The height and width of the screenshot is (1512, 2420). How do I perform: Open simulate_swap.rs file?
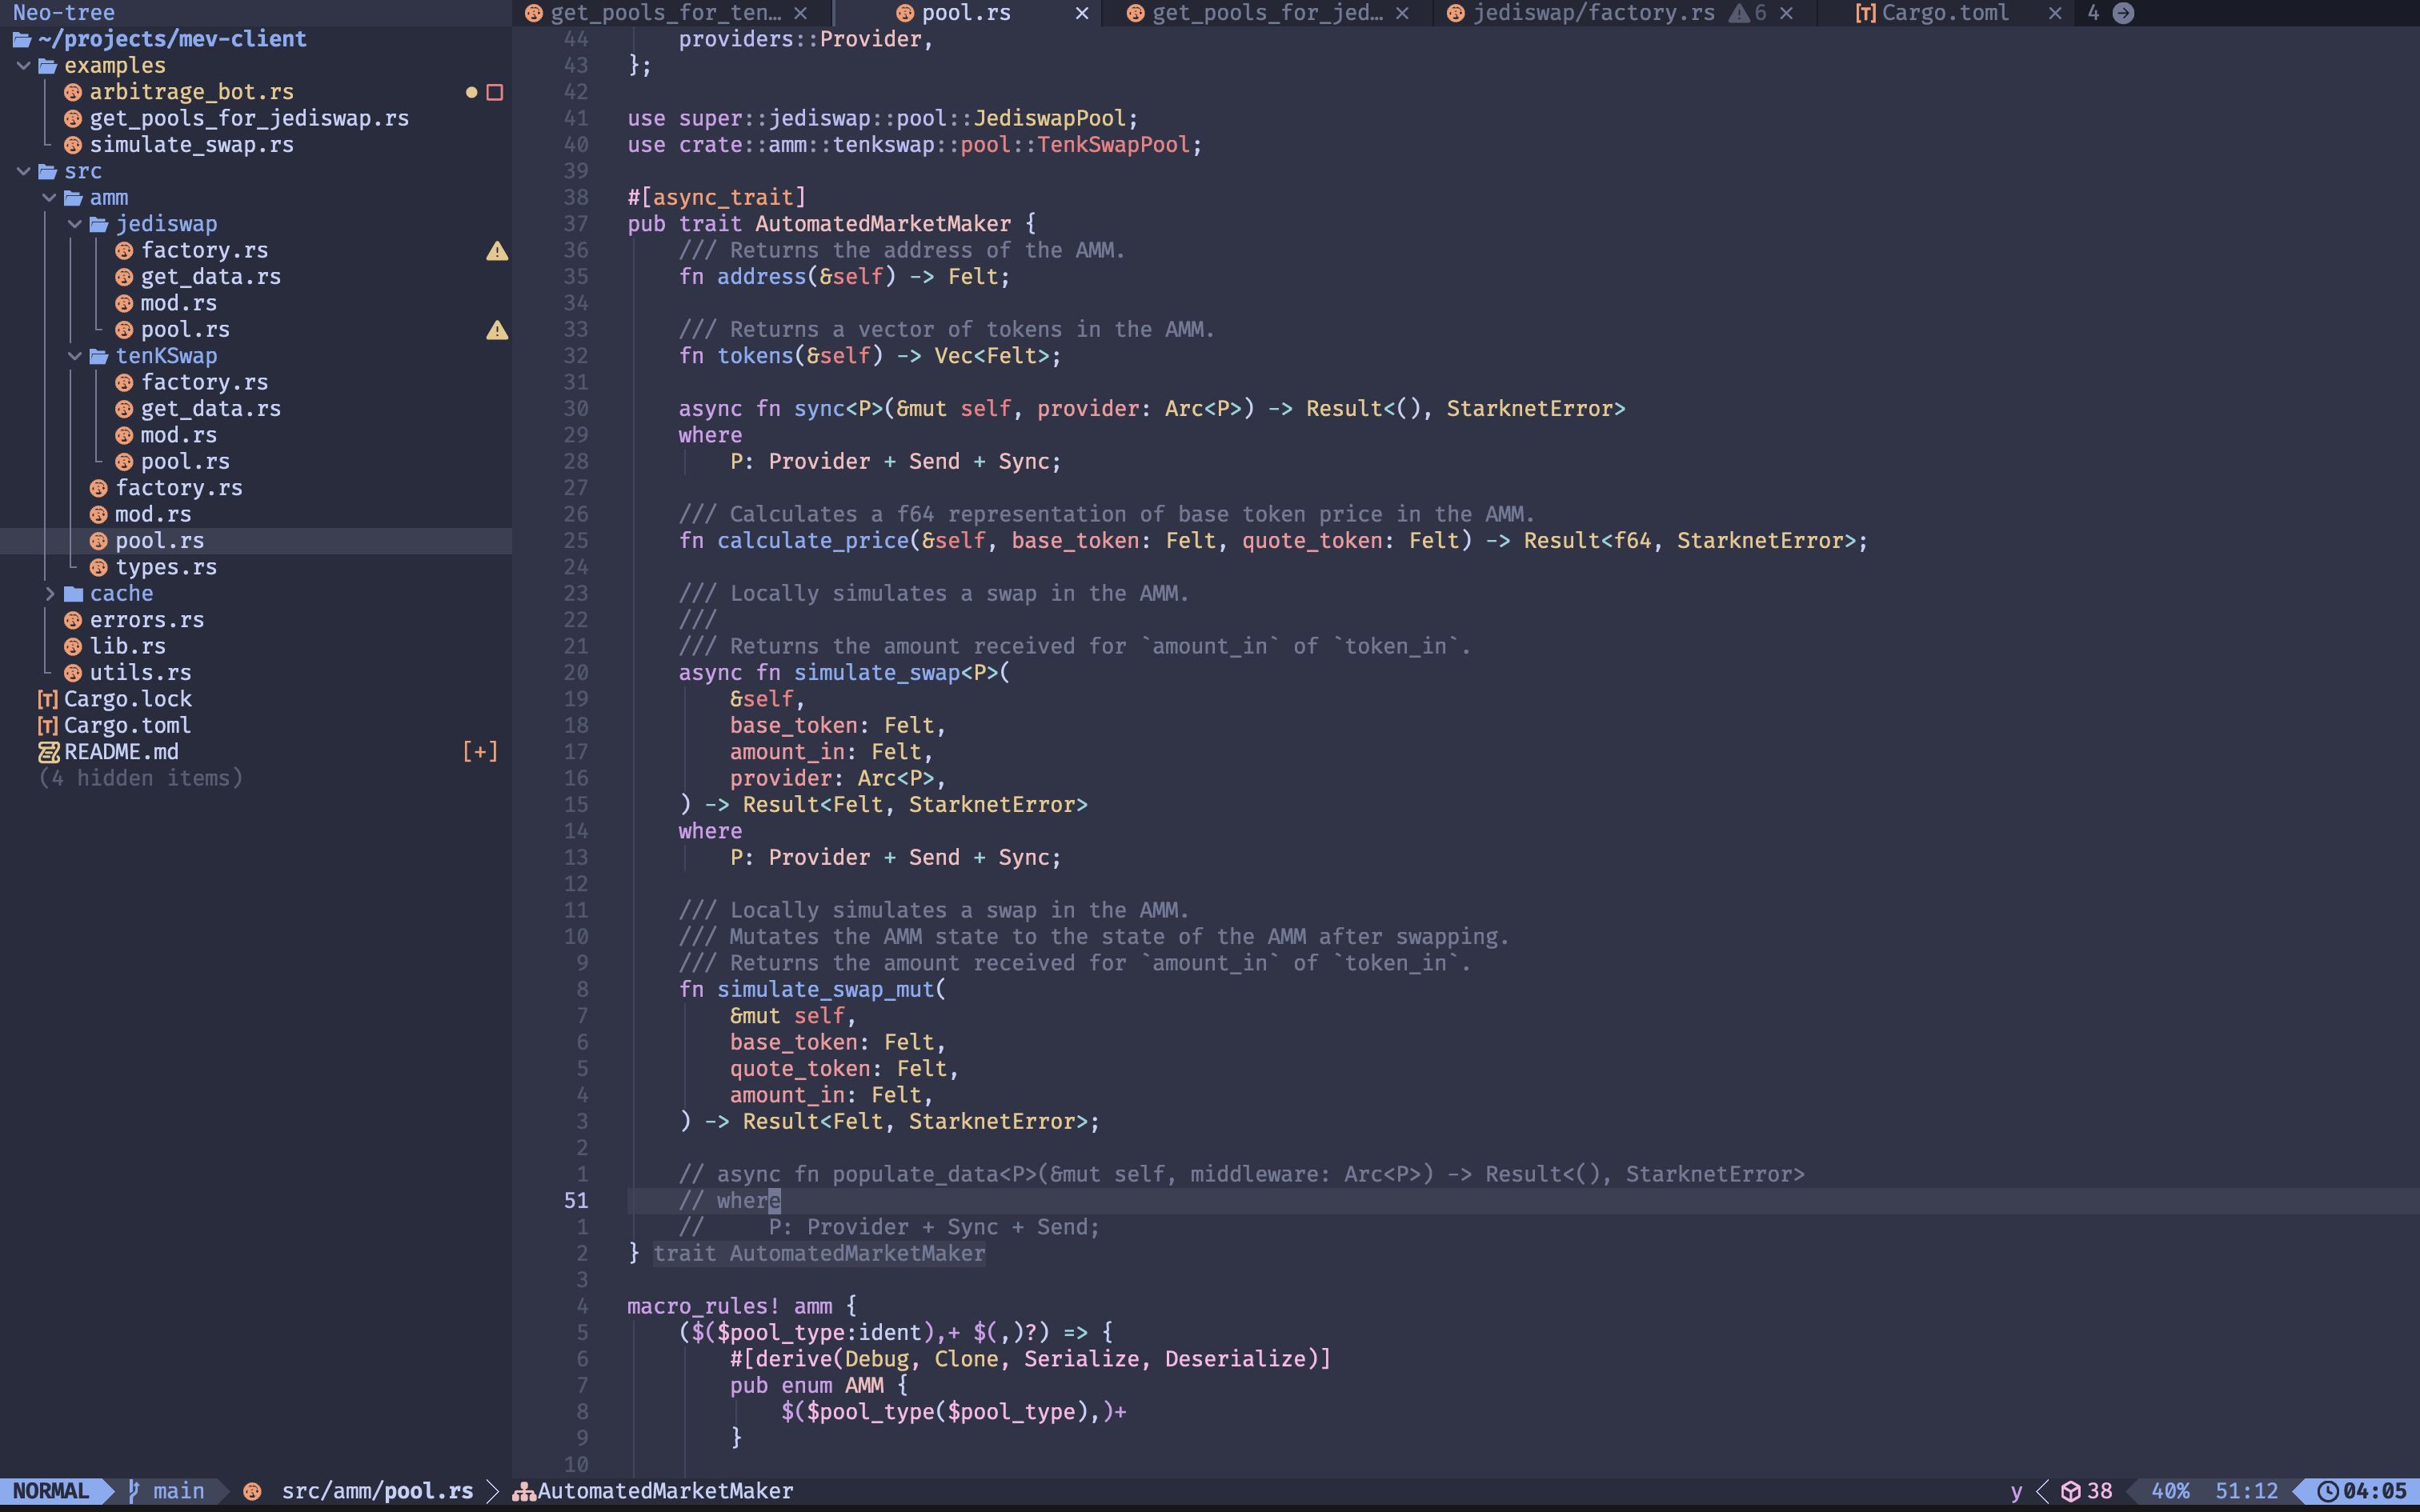pos(191,145)
